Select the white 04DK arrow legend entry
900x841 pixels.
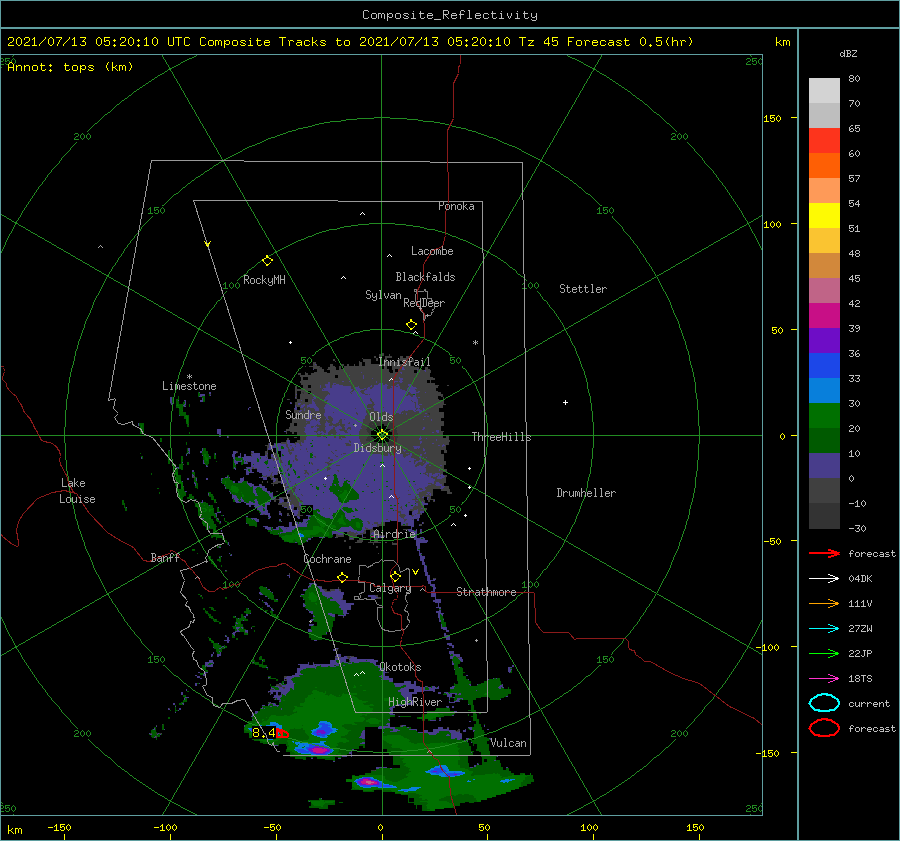pyautogui.click(x=824, y=578)
